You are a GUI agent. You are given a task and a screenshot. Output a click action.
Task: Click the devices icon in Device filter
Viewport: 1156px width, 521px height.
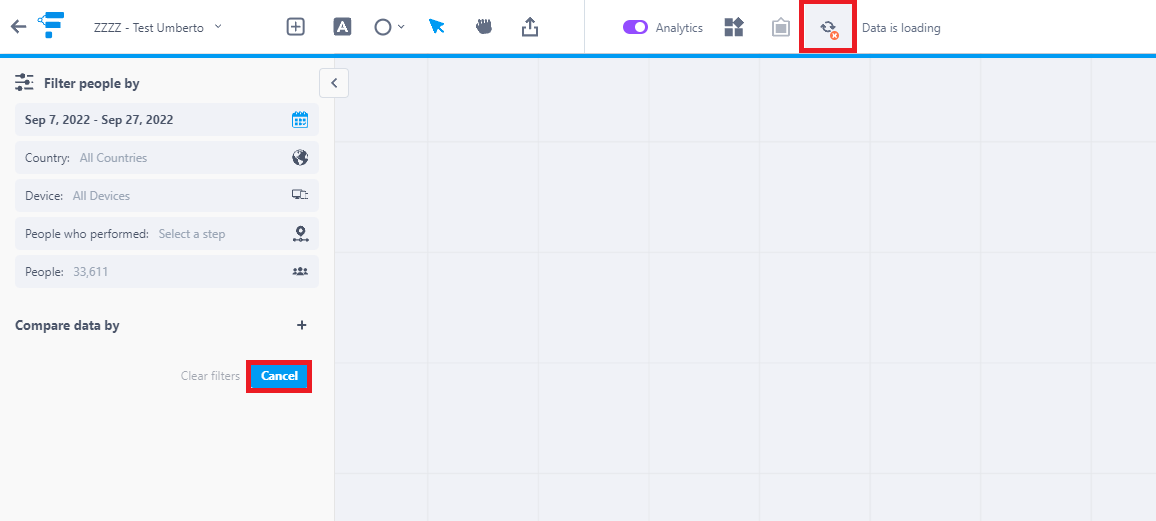pos(300,195)
